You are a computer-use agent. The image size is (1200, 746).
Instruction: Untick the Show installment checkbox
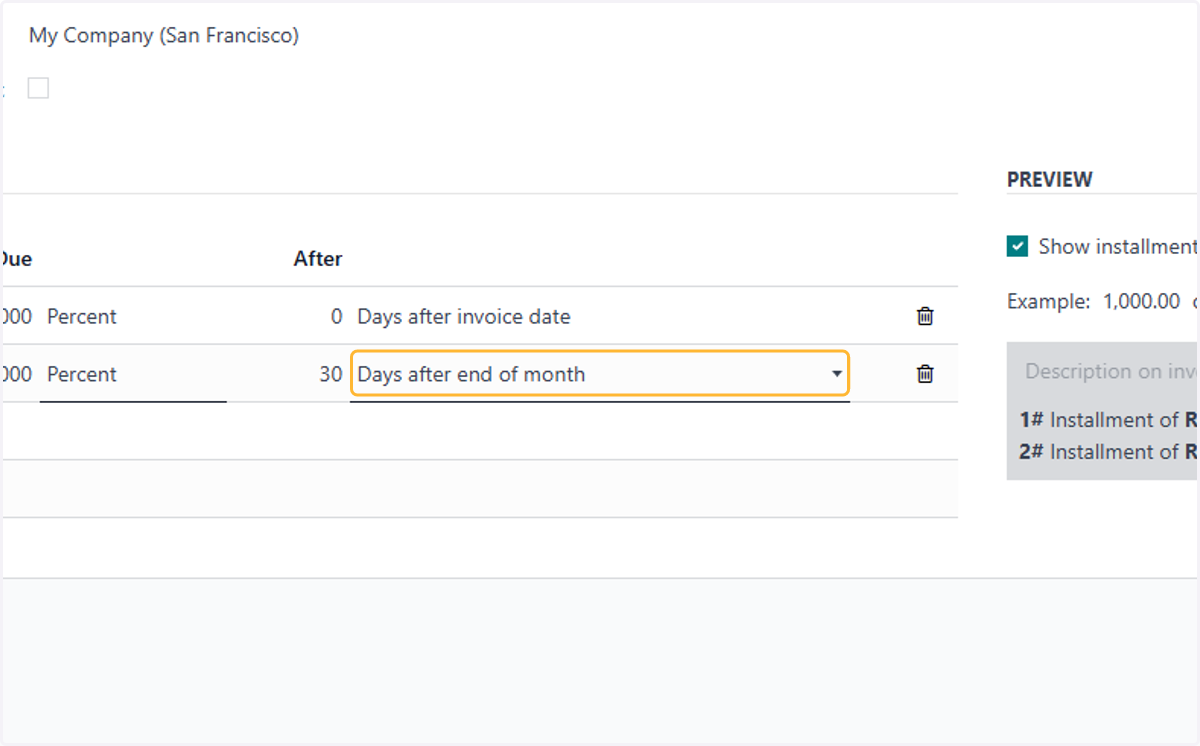pyautogui.click(x=1017, y=246)
